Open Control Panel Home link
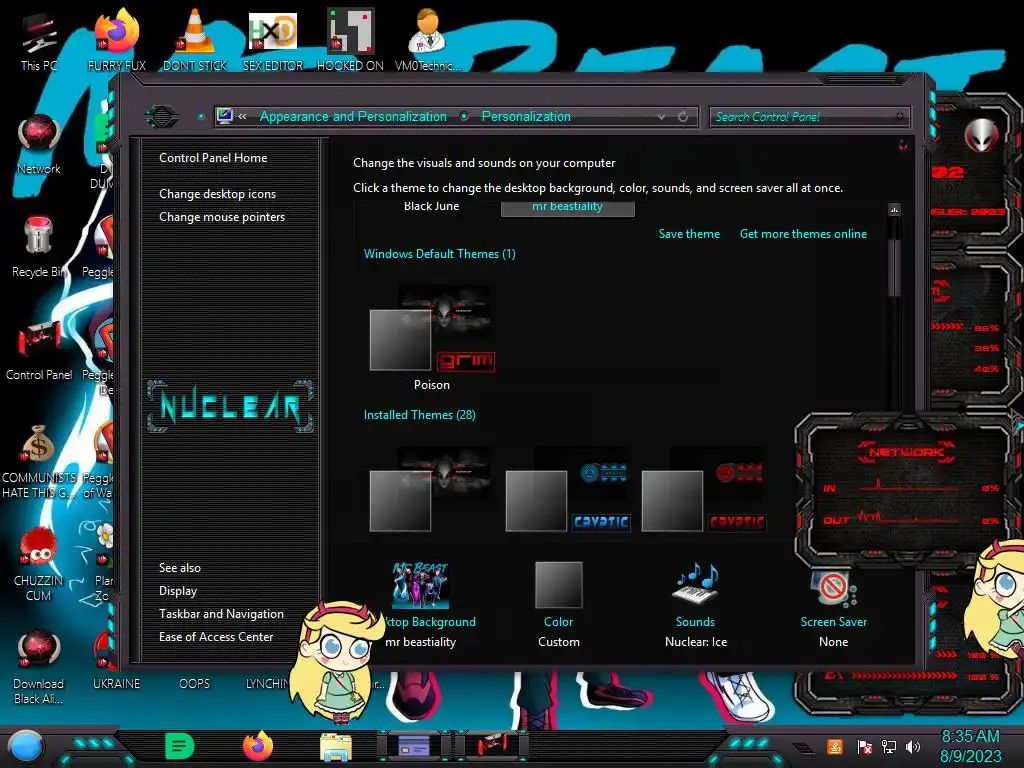1024x768 pixels. pos(213,158)
